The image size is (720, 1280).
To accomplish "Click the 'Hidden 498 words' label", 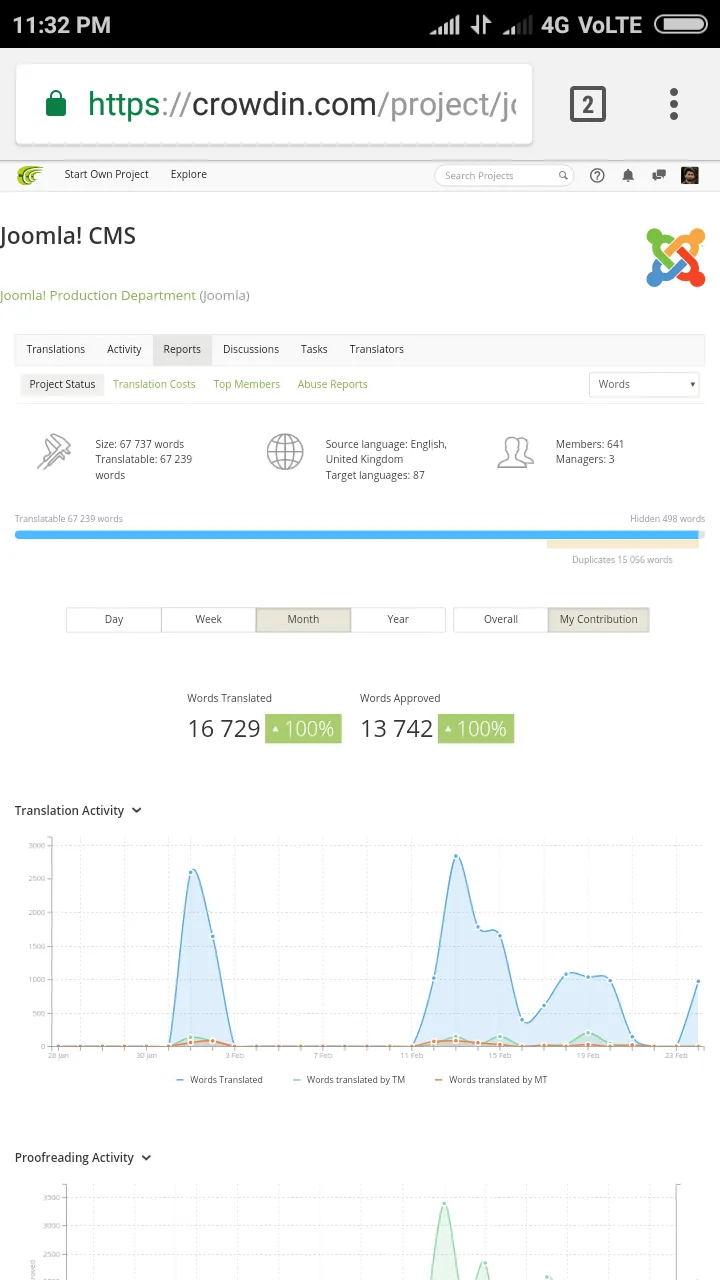I will click(667, 519).
